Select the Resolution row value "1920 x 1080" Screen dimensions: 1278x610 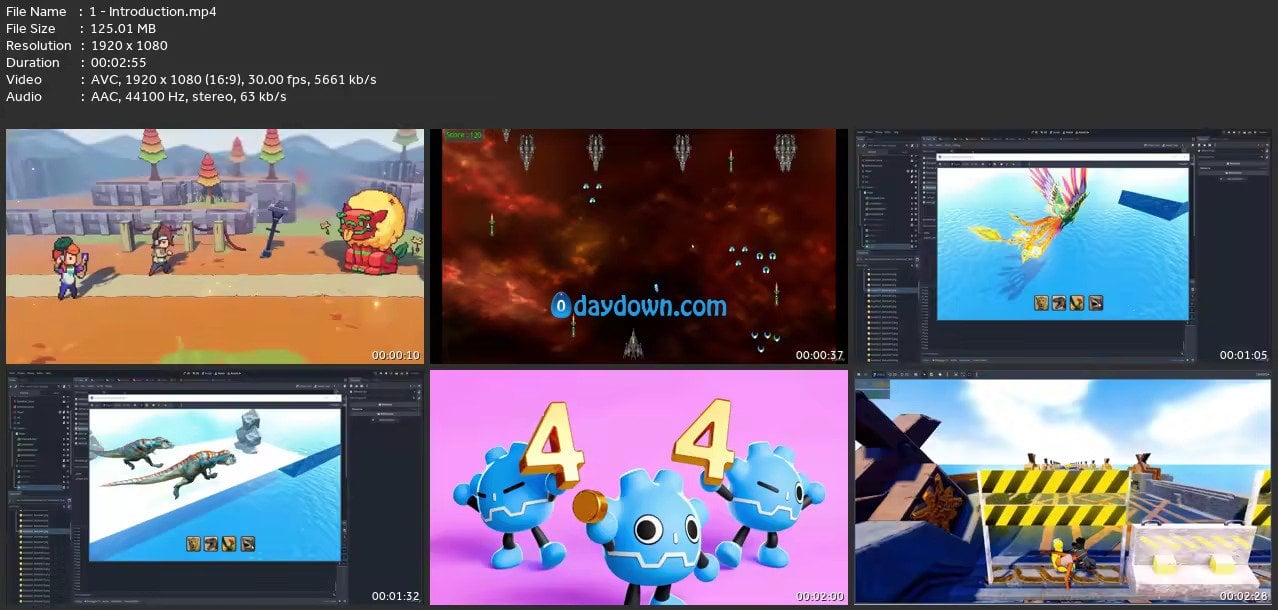(x=128, y=46)
